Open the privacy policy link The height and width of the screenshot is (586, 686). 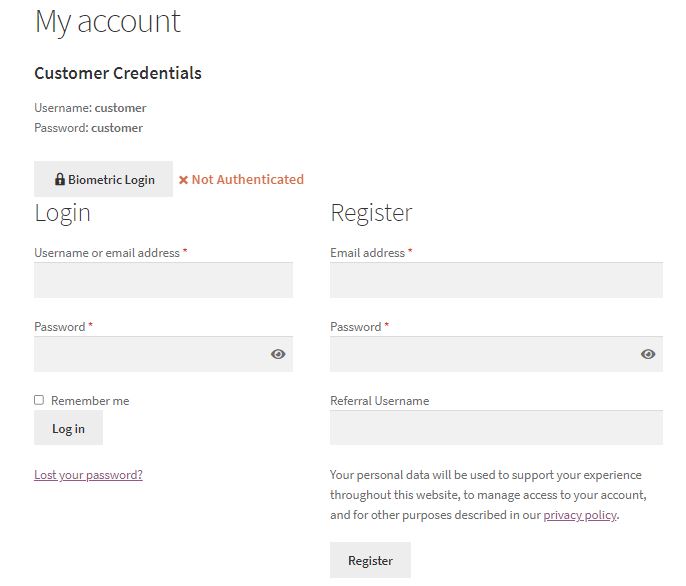pyautogui.click(x=580, y=515)
